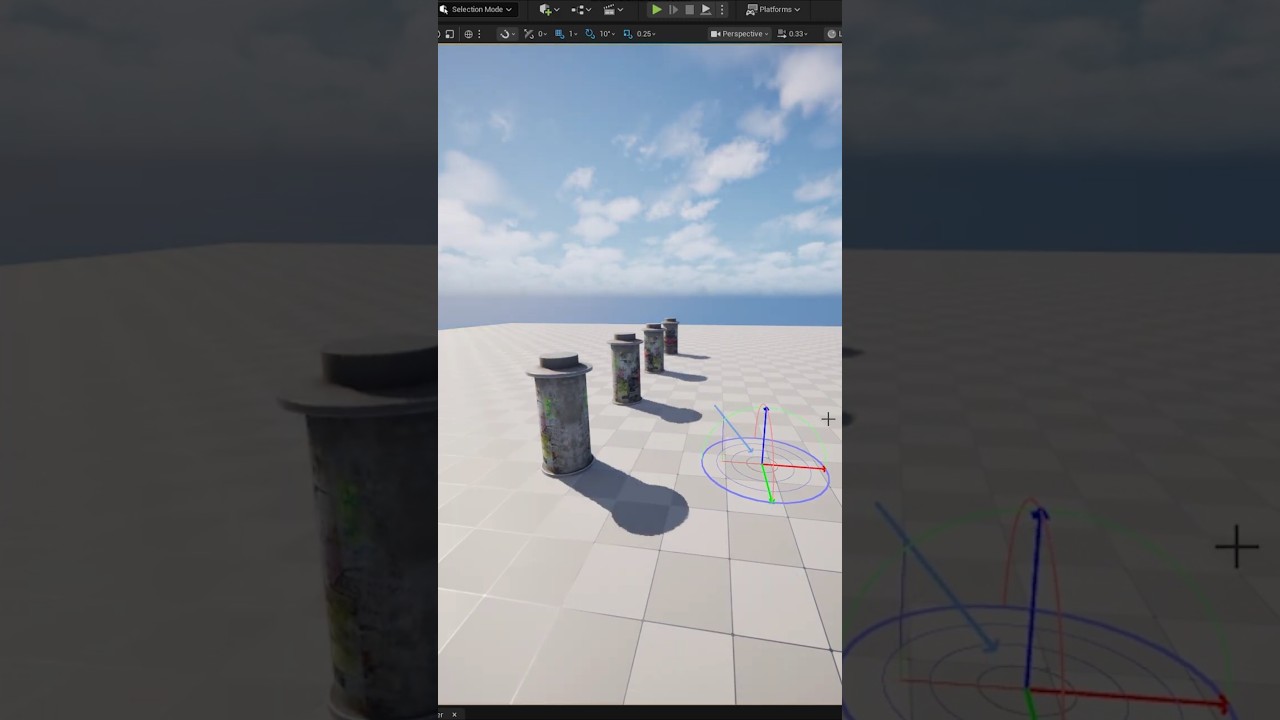
Task: Select the farthest barrel in viewport
Action: [x=670, y=336]
